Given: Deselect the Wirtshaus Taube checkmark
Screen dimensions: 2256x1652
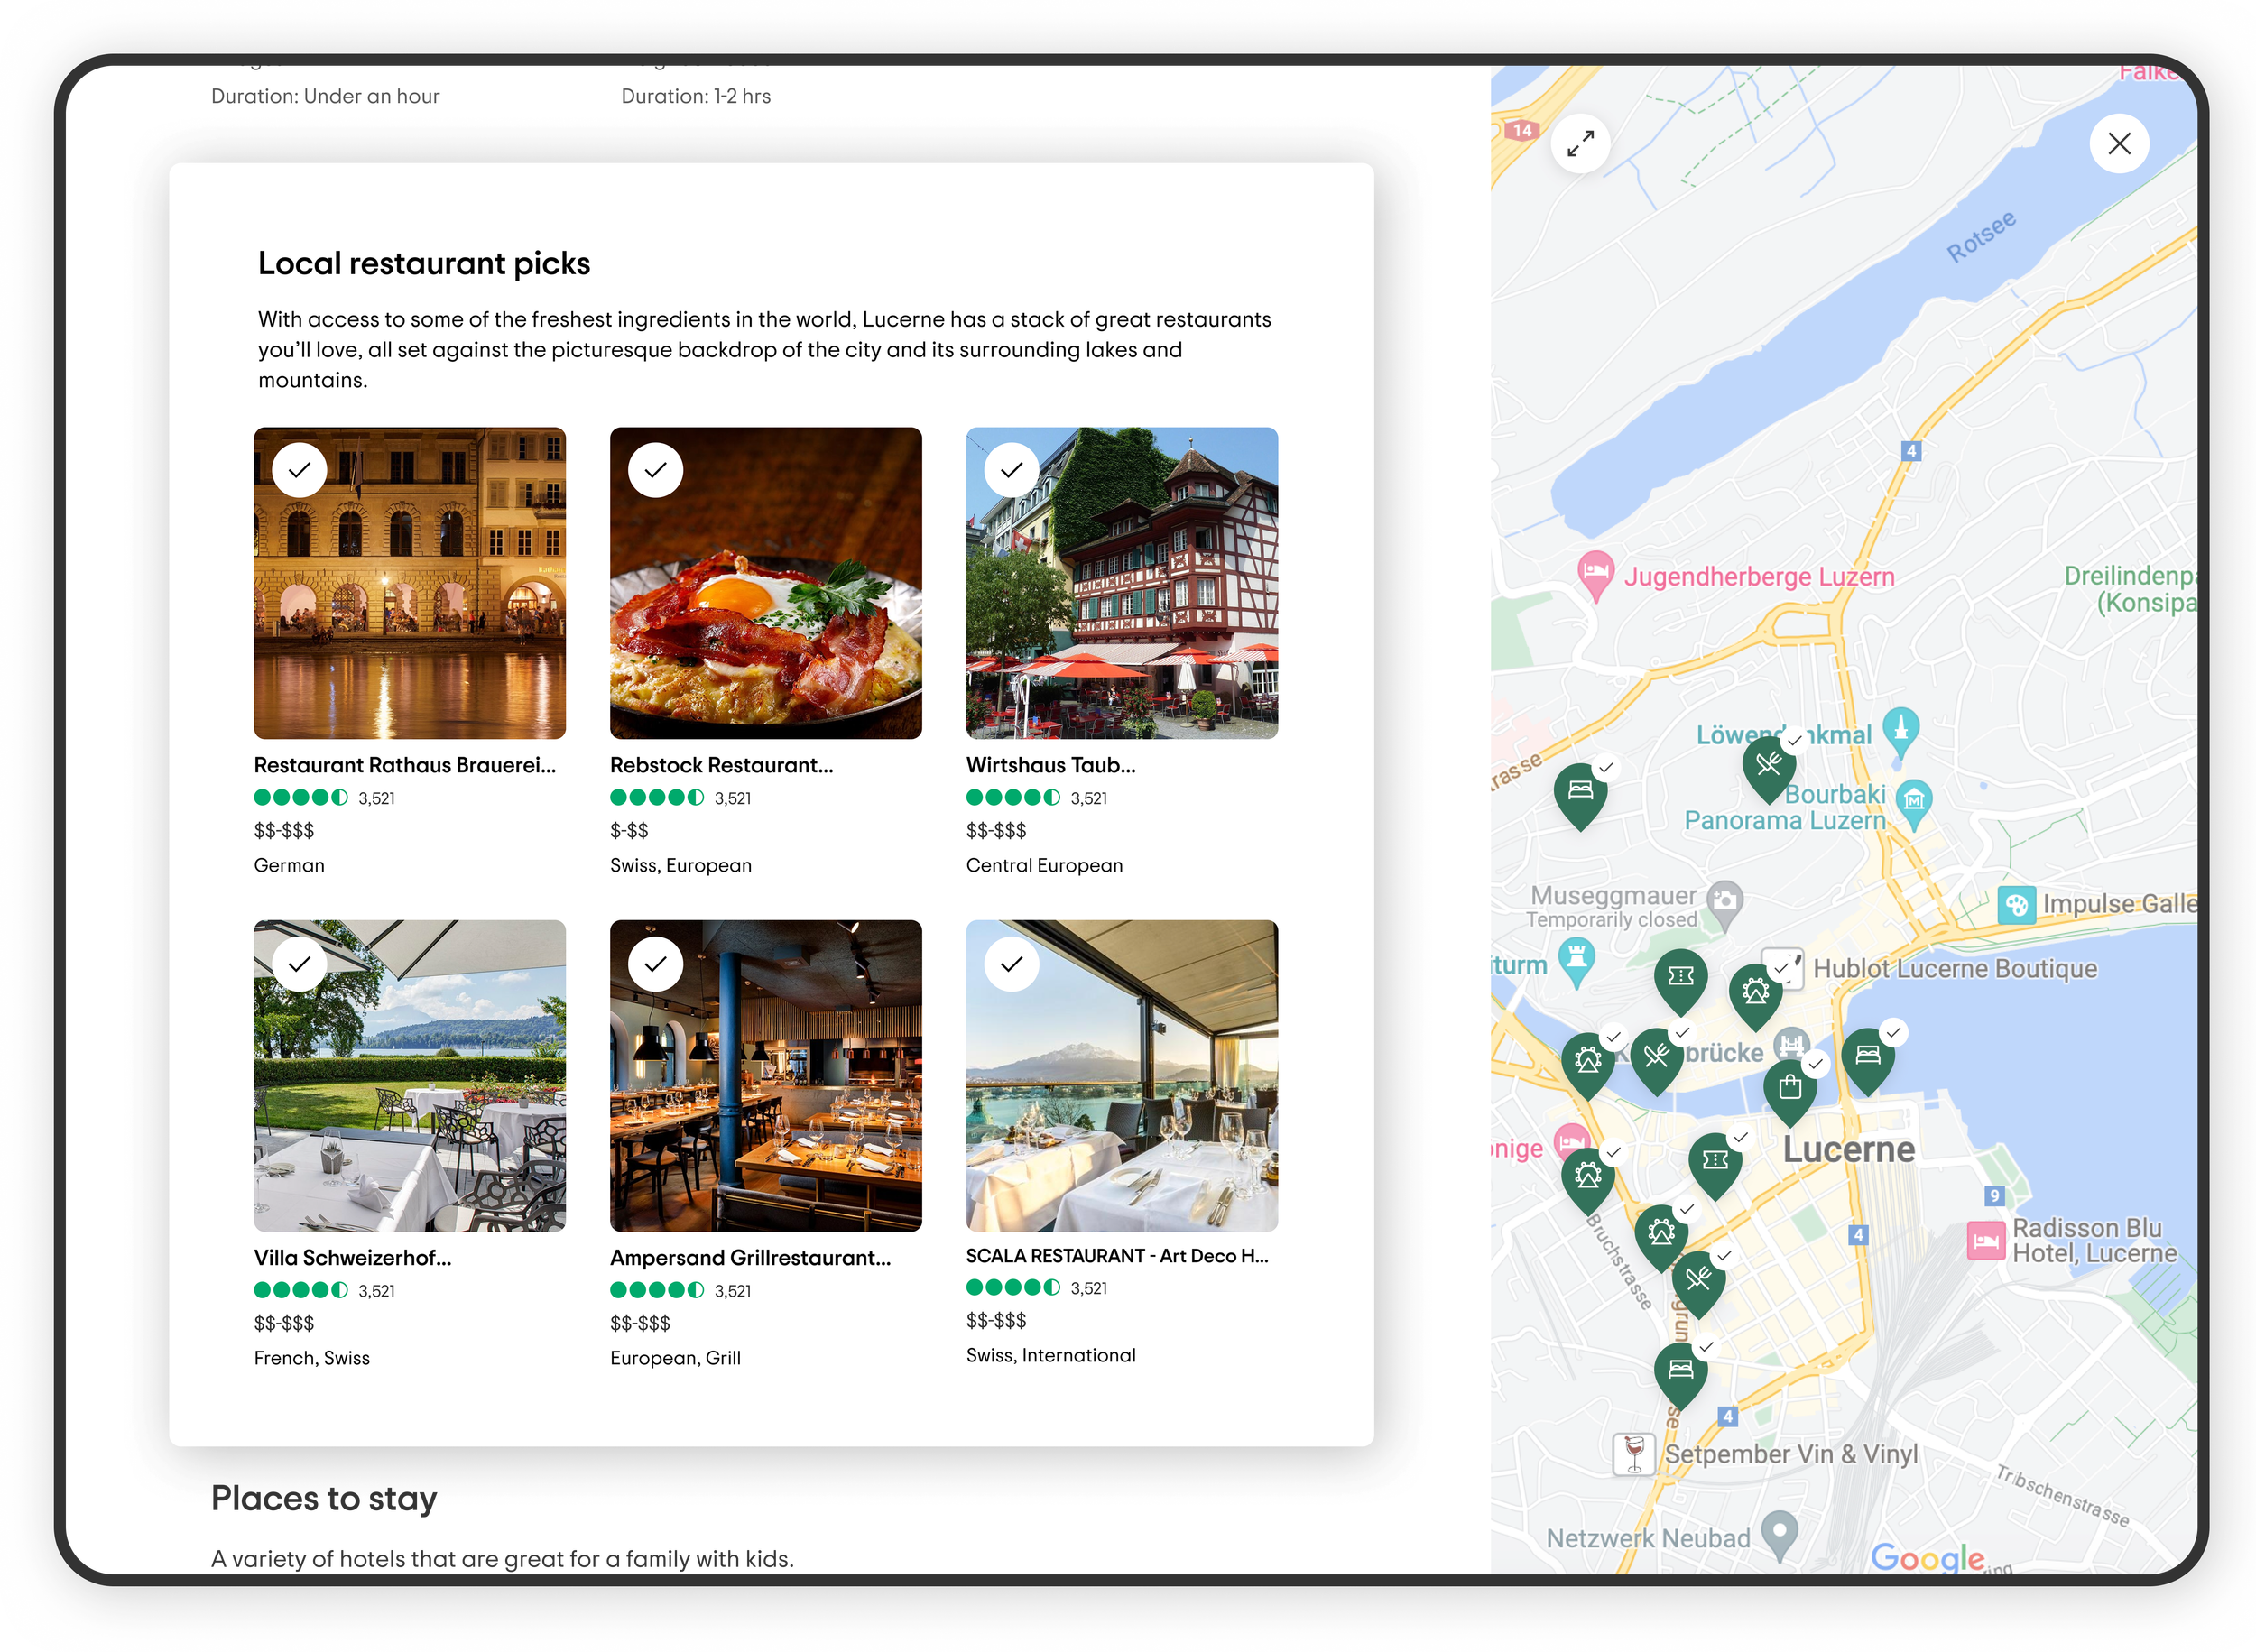Looking at the screenshot, I should click(x=1011, y=470).
